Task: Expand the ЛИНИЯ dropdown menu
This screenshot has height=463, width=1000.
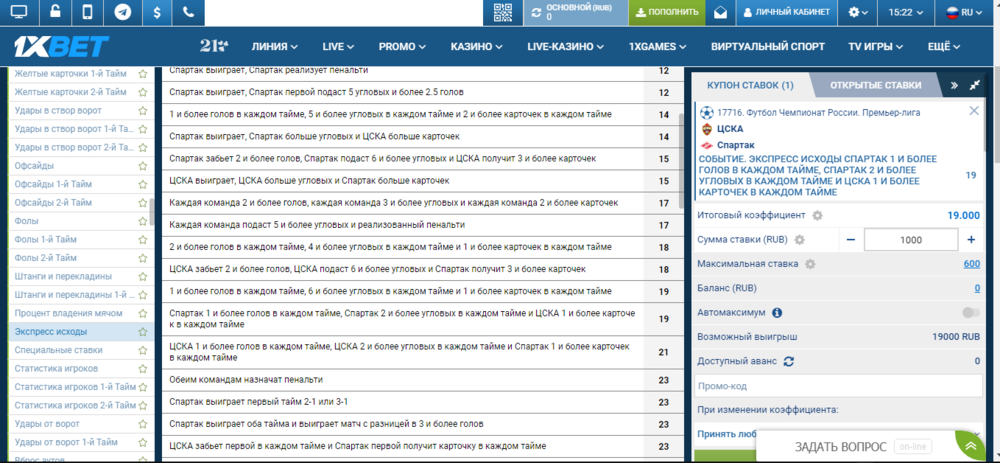Action: pyautogui.click(x=275, y=47)
